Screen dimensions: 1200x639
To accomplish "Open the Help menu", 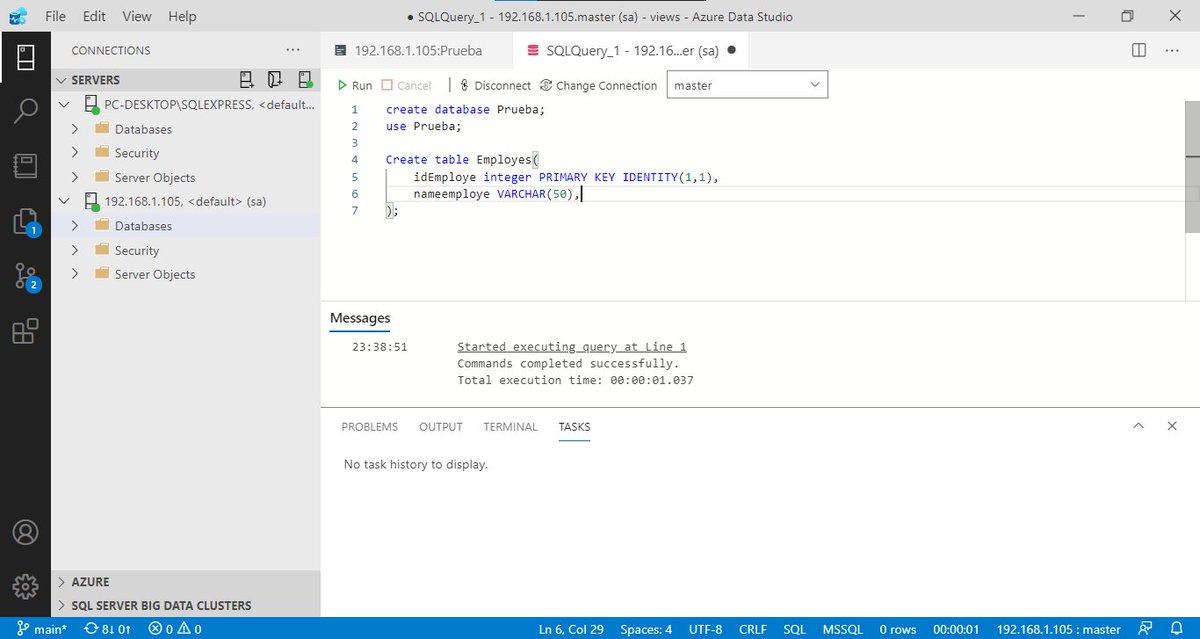I will [x=182, y=16].
